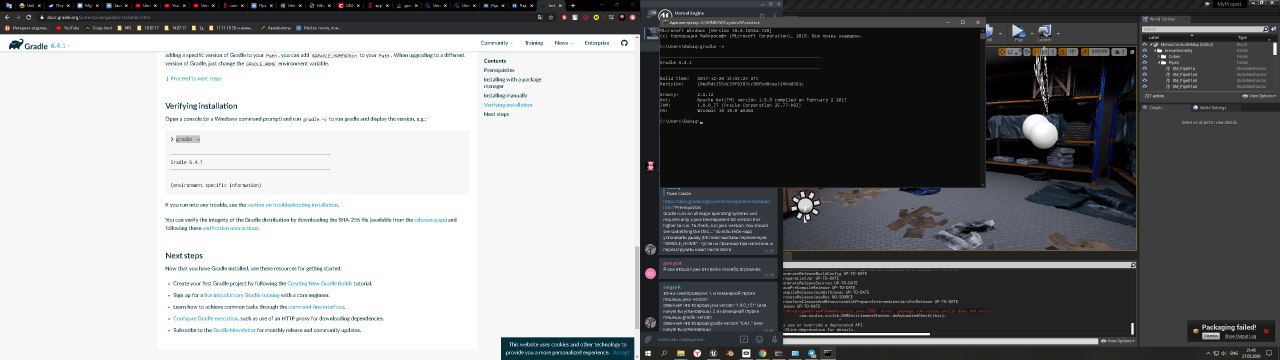Switch to the World Settings tab
1280x360 pixels.
pyautogui.click(x=1212, y=107)
